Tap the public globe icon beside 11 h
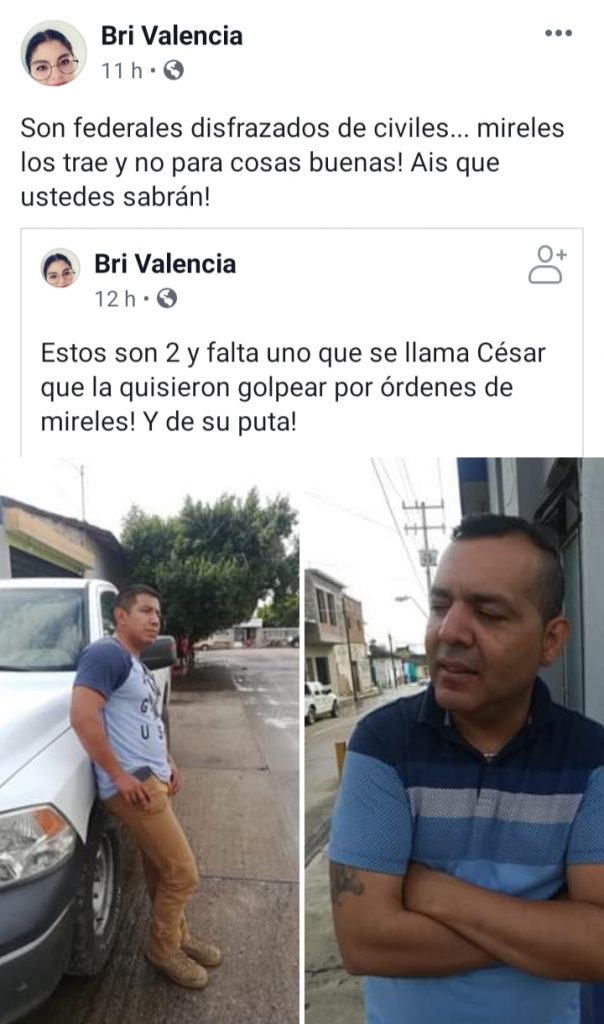The width and height of the screenshot is (604, 1024). [173, 70]
